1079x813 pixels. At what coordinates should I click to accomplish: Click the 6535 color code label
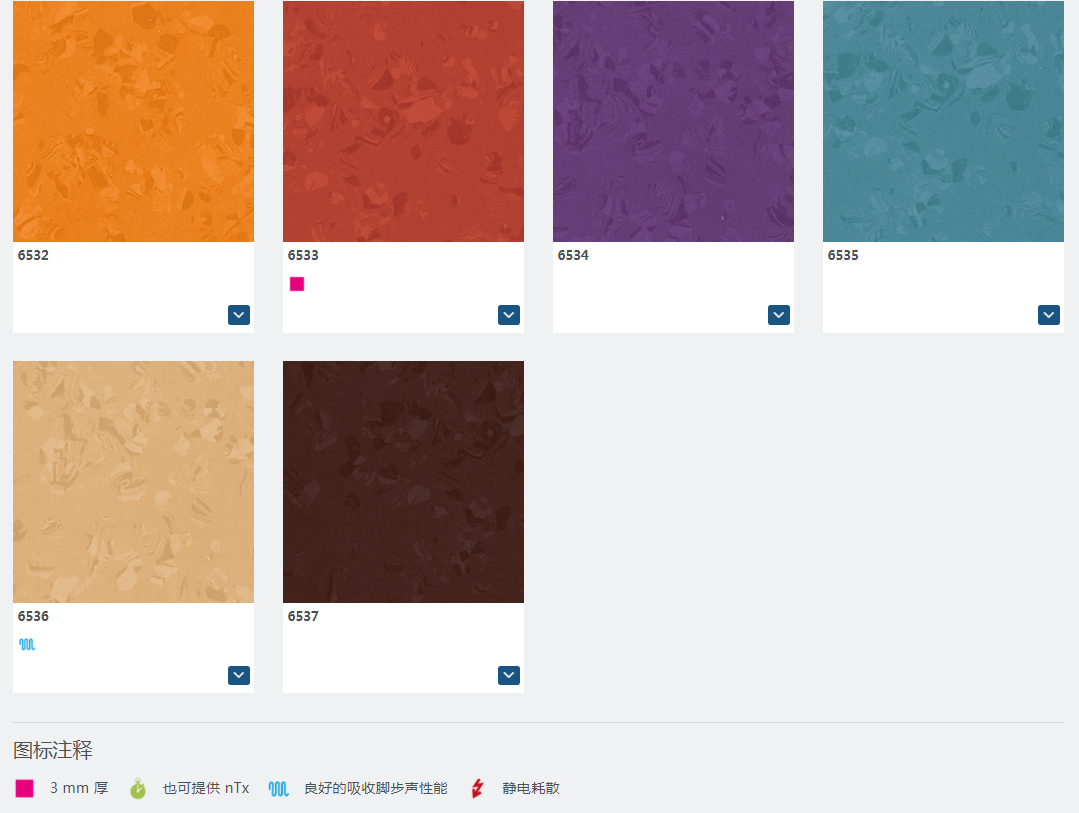843,255
